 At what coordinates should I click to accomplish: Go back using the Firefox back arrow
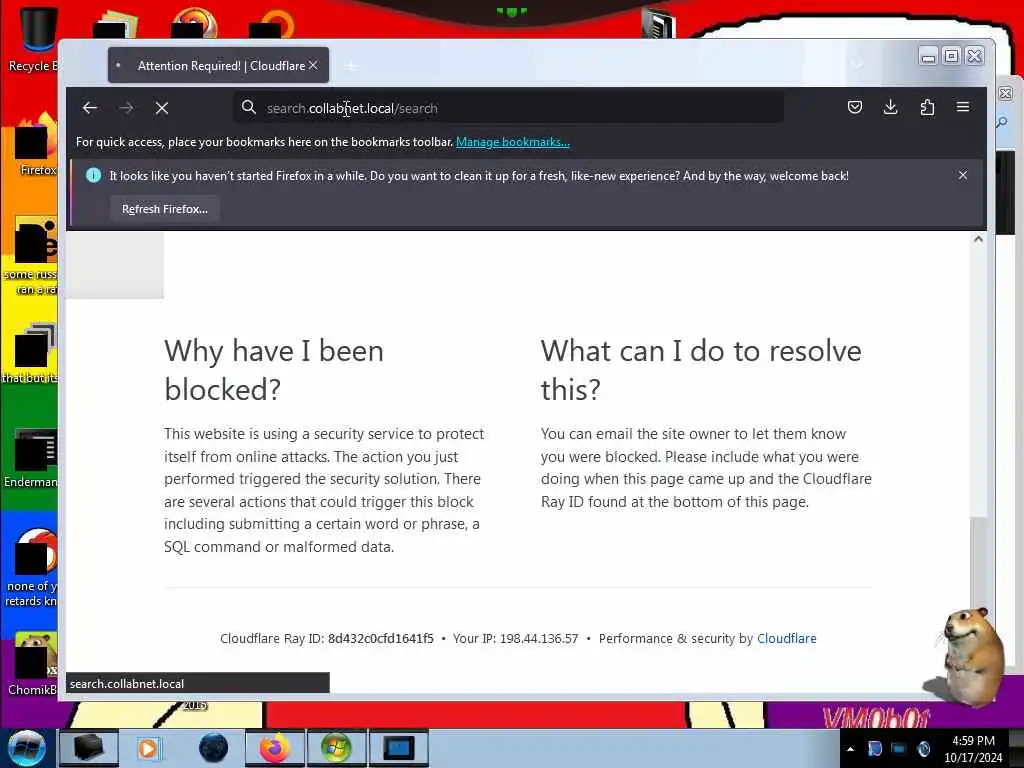pos(90,108)
